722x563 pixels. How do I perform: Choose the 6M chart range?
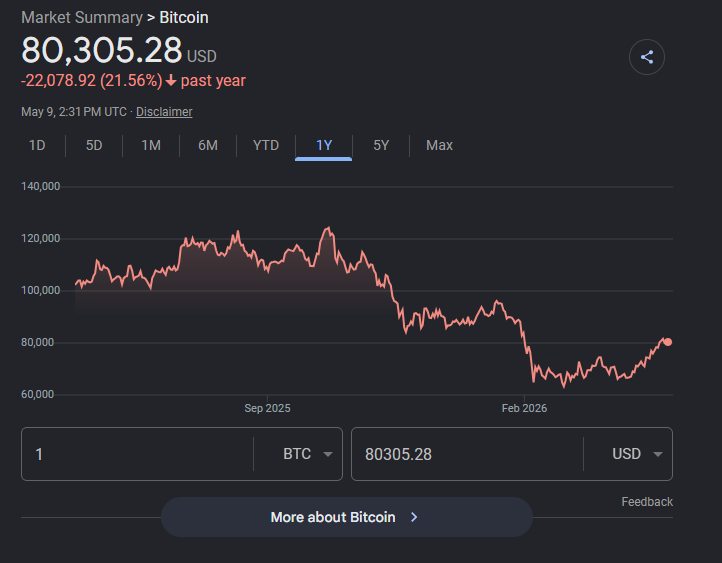point(208,145)
